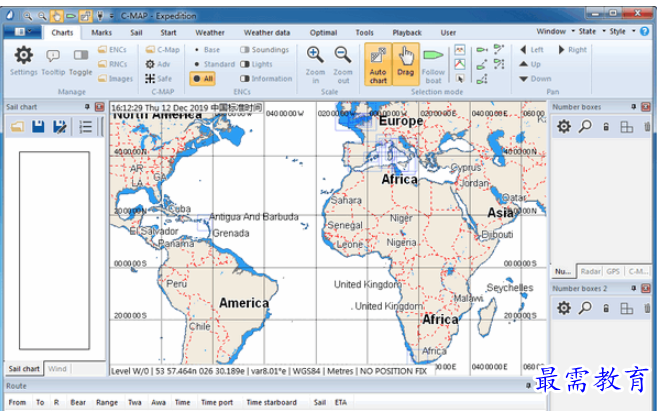Viewport: 657px width, 411px height.
Task: Pan chart Left
Action: click(531, 49)
